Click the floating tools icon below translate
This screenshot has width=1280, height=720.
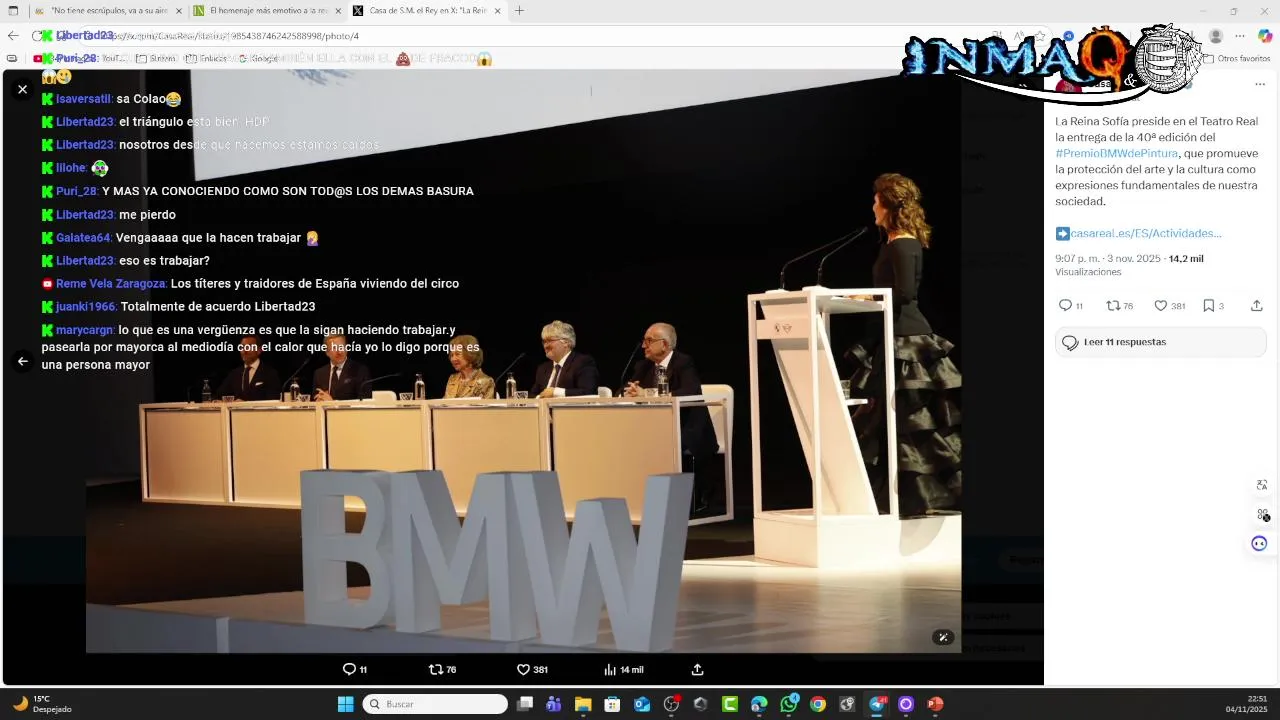click(x=1262, y=514)
